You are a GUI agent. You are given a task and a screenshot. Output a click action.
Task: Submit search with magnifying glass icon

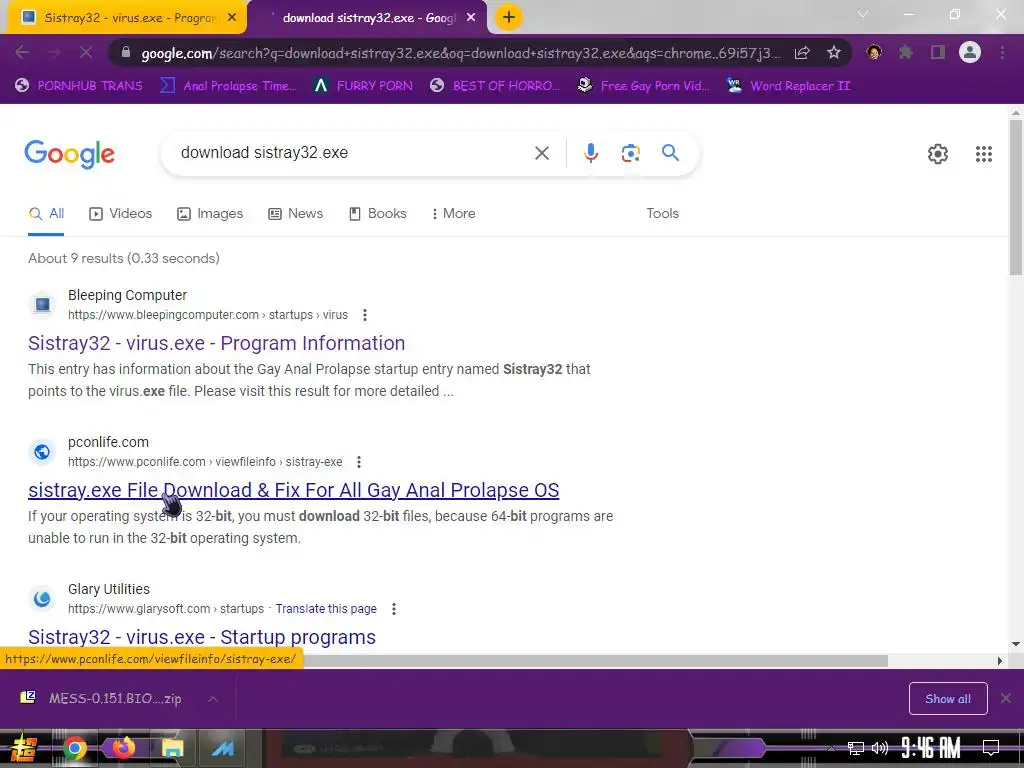coord(670,153)
